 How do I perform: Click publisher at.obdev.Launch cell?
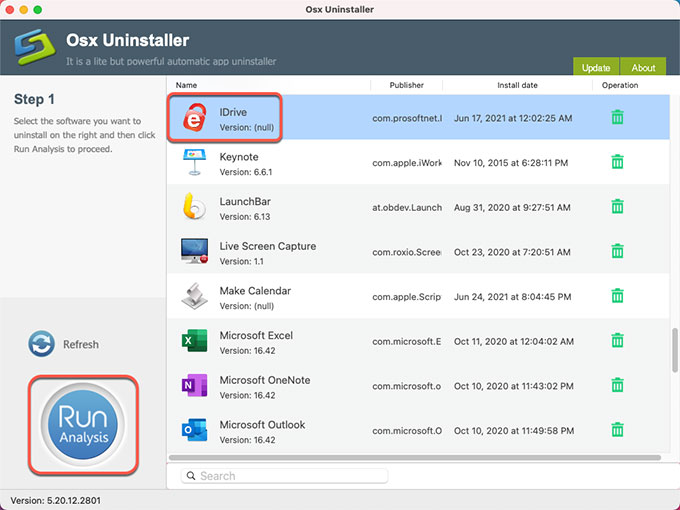pos(407,207)
